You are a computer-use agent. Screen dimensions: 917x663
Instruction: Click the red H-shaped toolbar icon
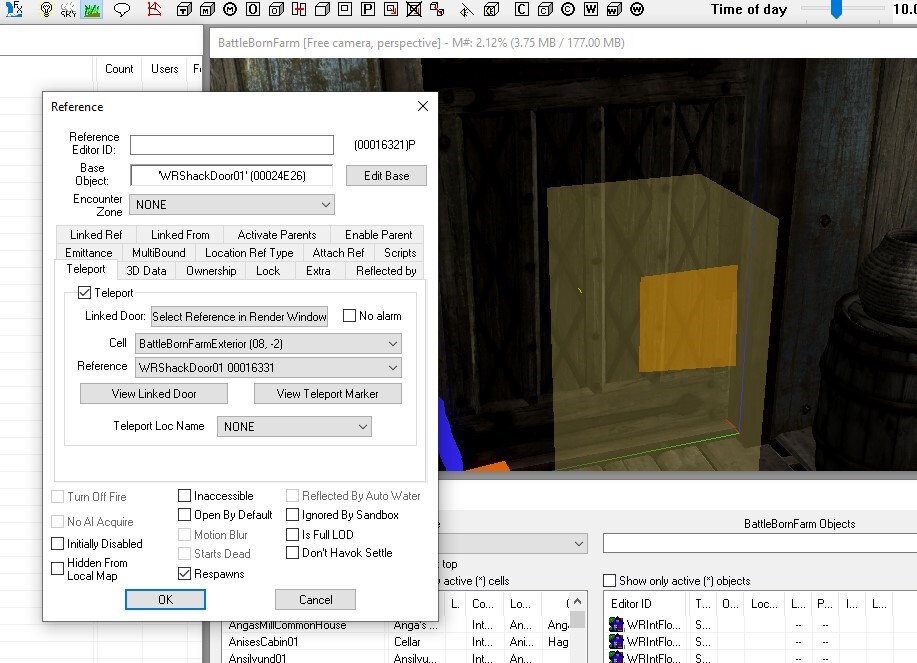point(299,9)
